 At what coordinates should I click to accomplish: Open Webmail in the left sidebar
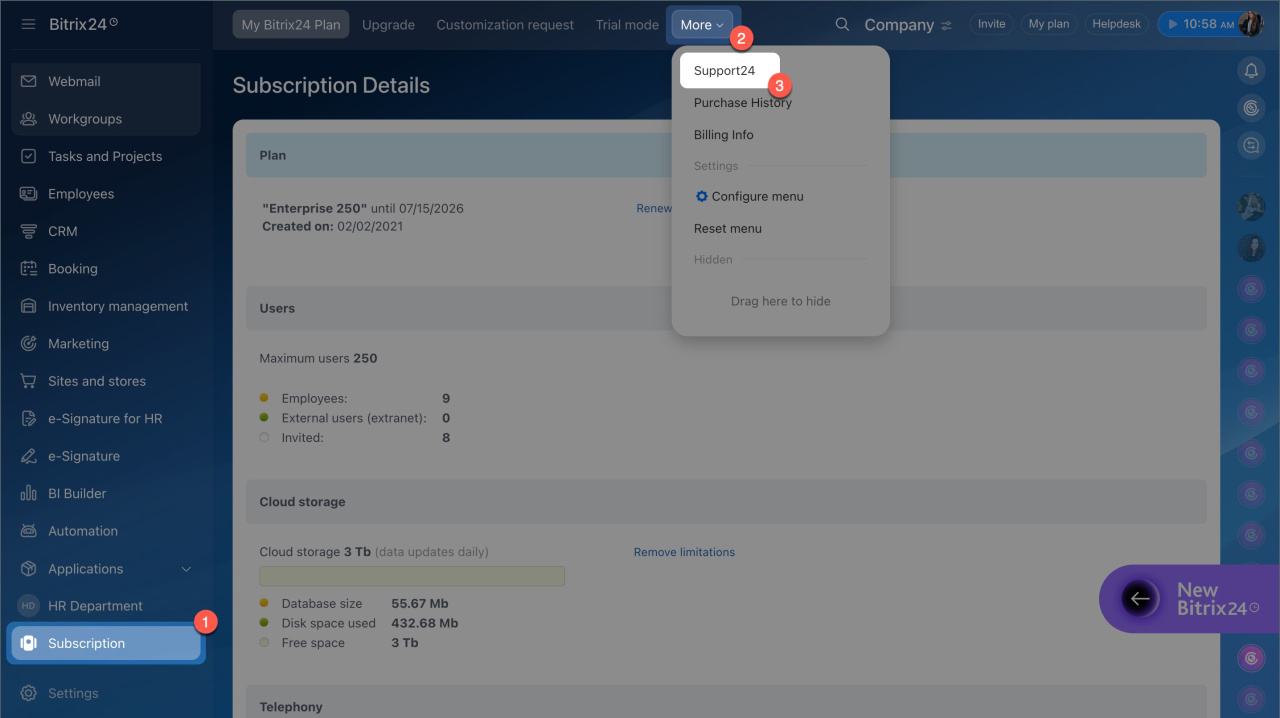tap(74, 81)
